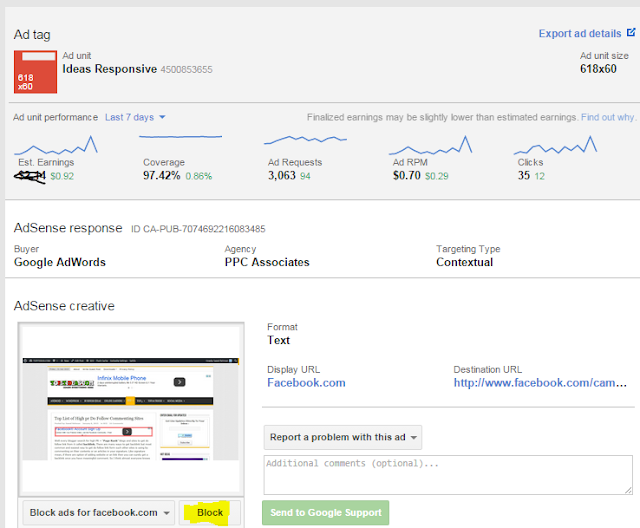The width and height of the screenshot is (640, 528).
Task: Expand Report a problem with this ad dropdown
Action: 343,437
